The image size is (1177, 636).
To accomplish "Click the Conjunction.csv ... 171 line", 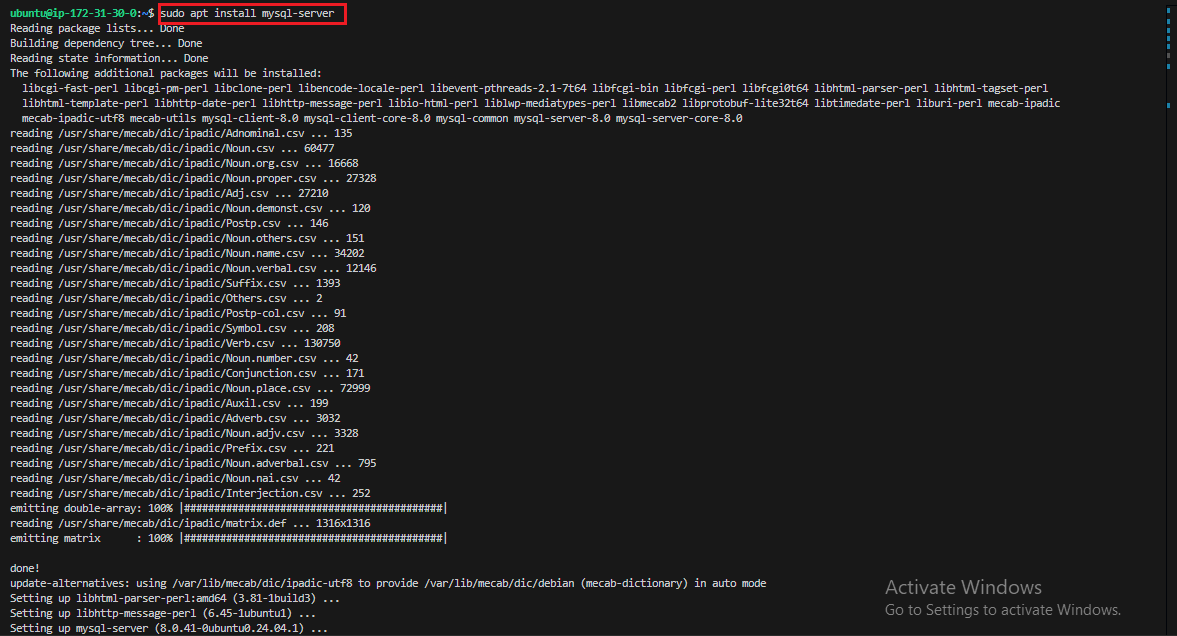I will click(187, 374).
